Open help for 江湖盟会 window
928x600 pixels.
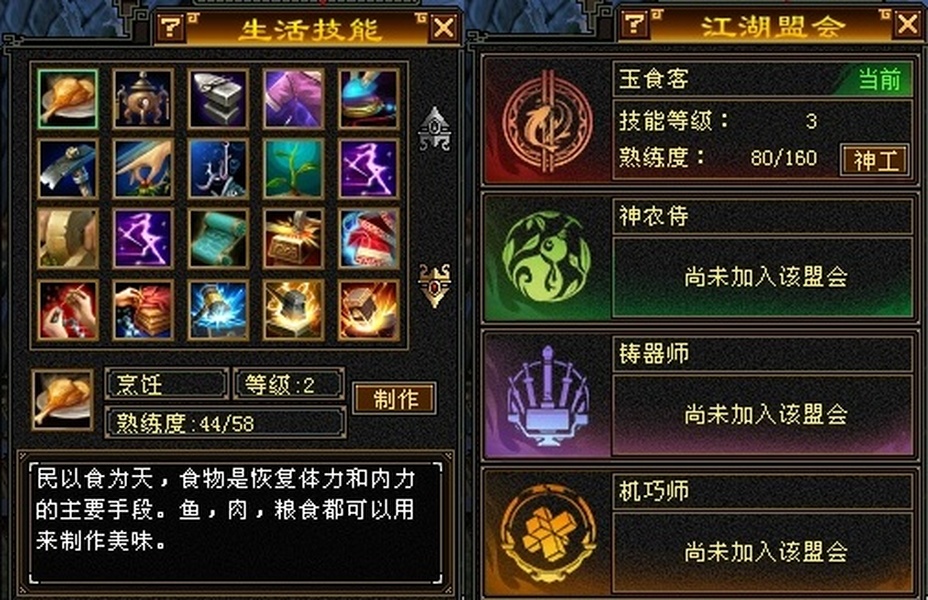[634, 24]
